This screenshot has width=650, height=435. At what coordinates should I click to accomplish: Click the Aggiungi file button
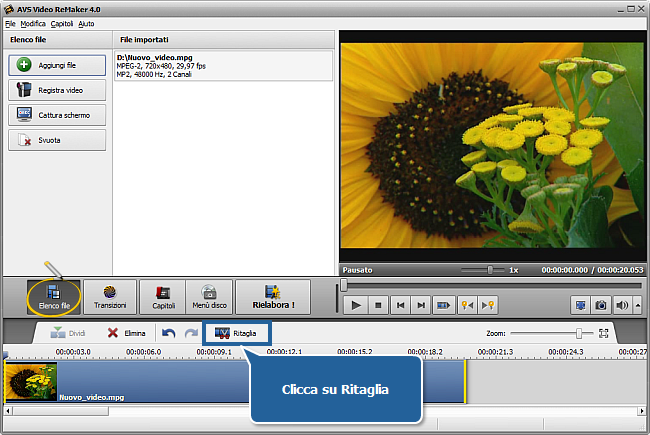(x=57, y=65)
